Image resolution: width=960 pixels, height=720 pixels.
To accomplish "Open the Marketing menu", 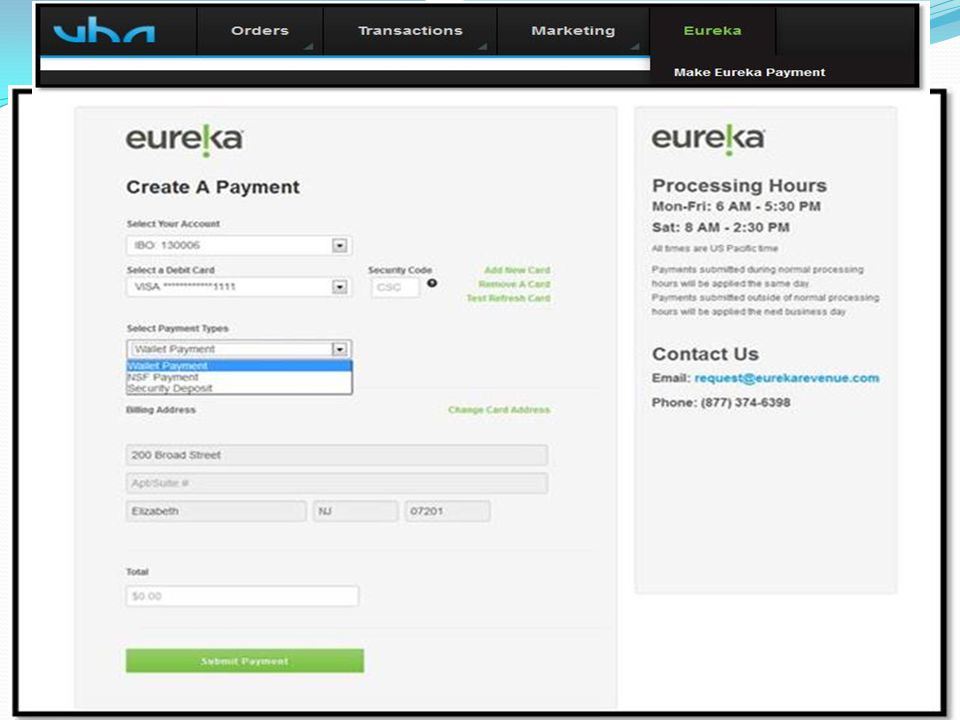I will tap(573, 31).
